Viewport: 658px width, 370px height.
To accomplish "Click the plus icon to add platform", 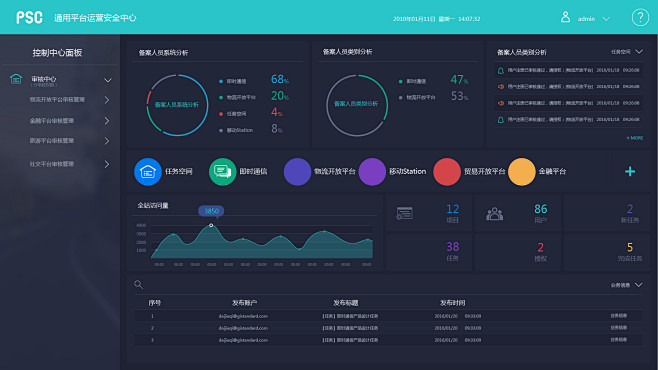I will (630, 171).
